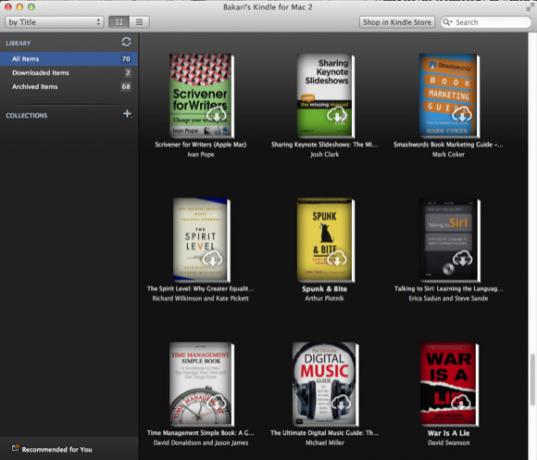The height and width of the screenshot is (460, 537).
Task: Download War Is A Lie cloud icon
Action: click(x=461, y=403)
